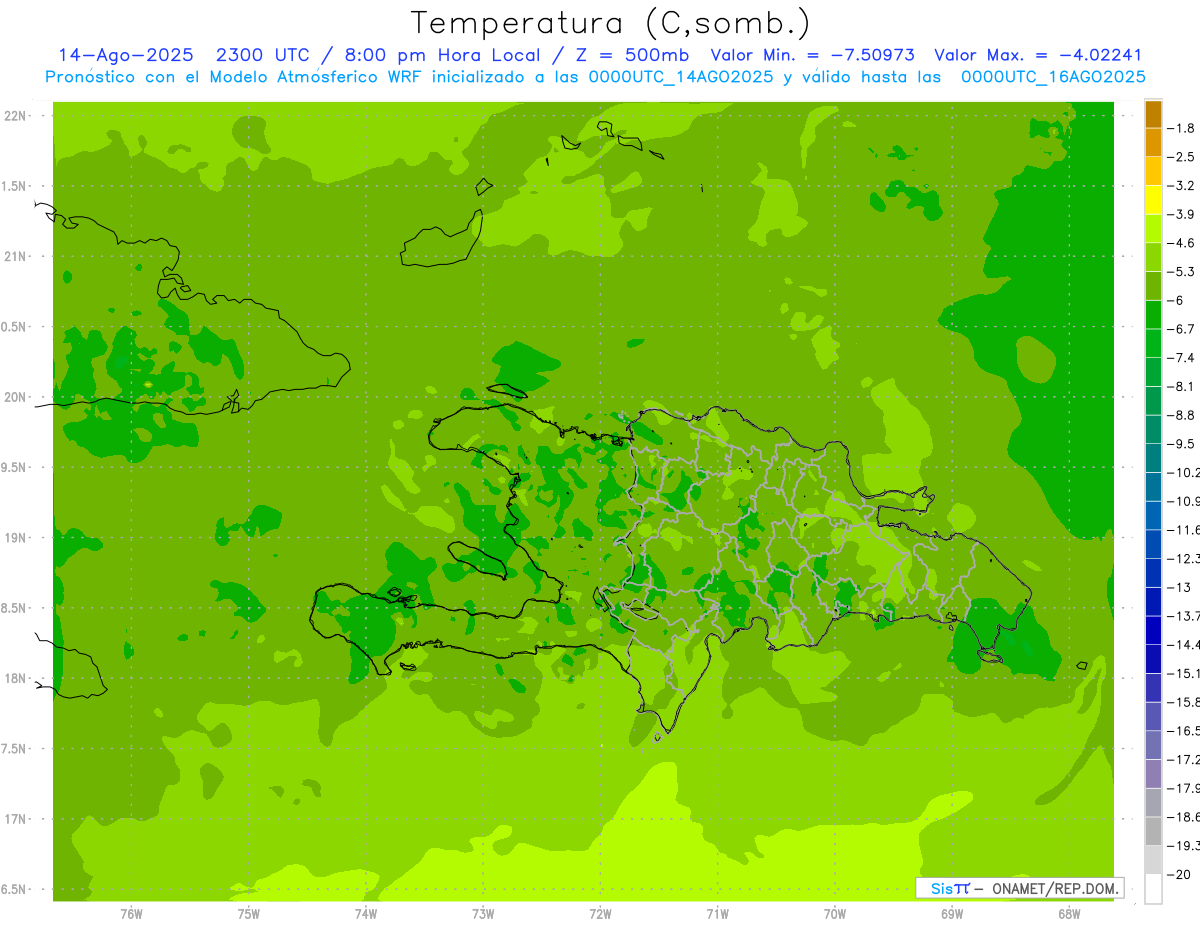Click the '-20' color scale label
This screenshot has height=927, width=1200.
point(1180,874)
